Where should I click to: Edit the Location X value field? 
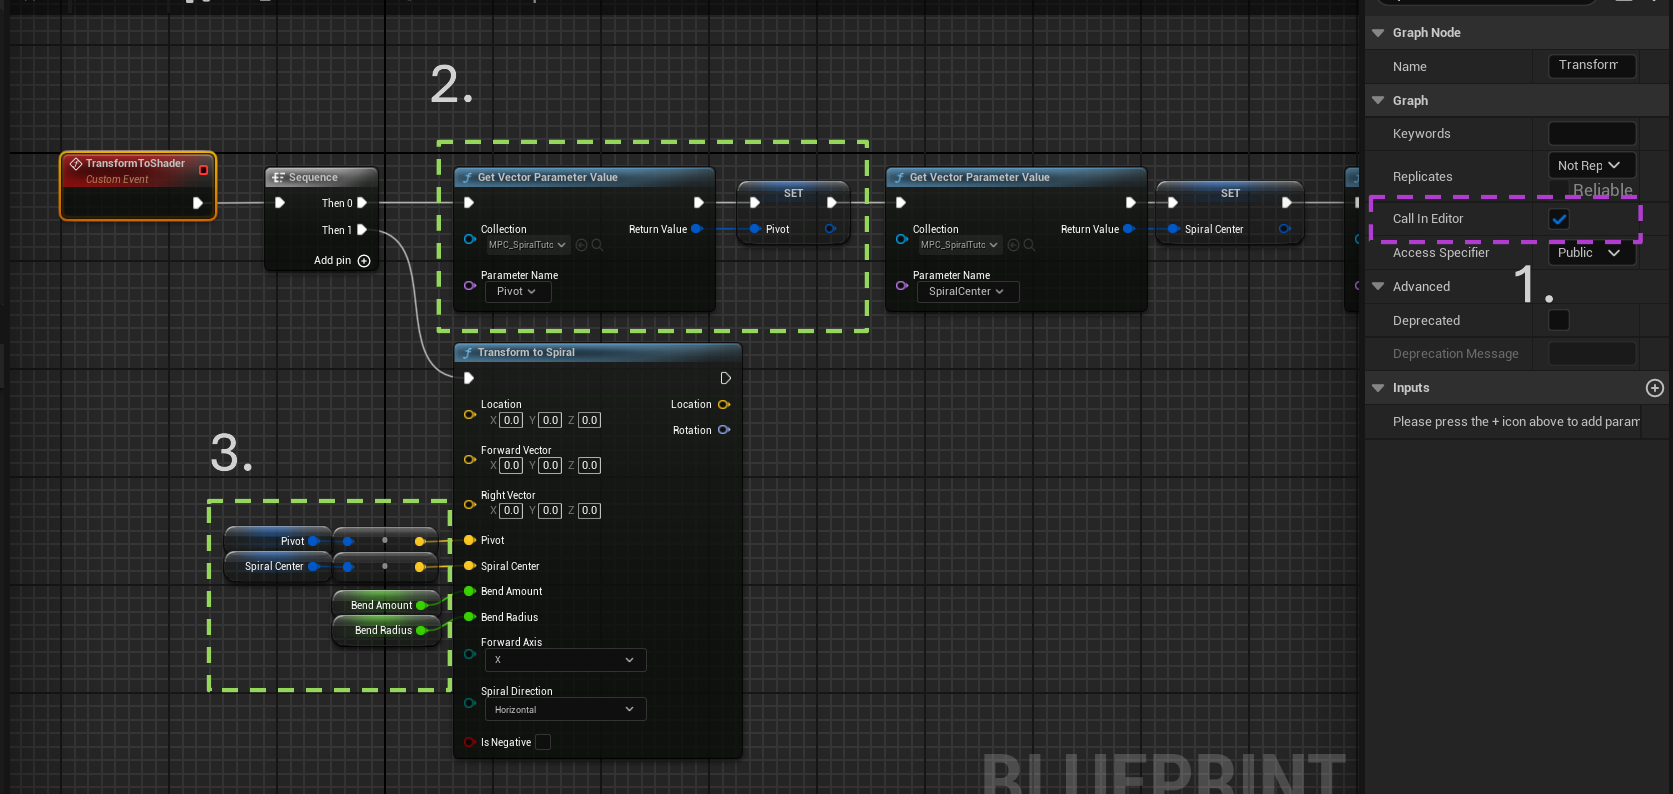click(511, 421)
